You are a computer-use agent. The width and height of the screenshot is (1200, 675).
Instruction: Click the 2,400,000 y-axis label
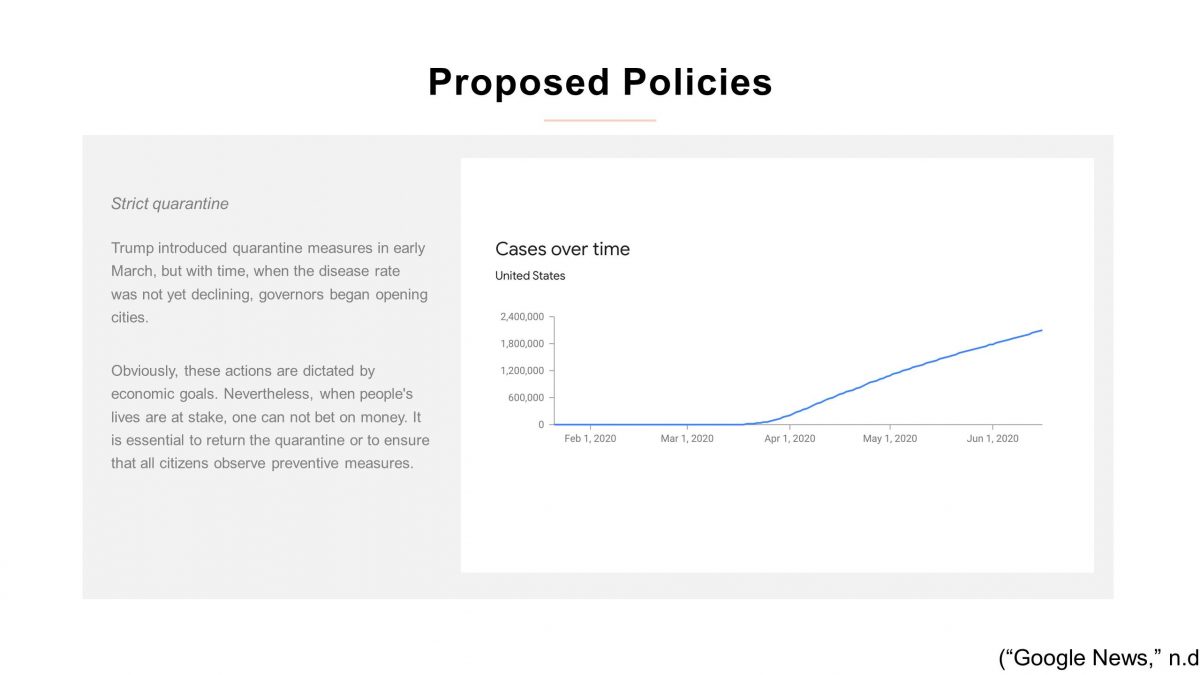[x=520, y=317]
